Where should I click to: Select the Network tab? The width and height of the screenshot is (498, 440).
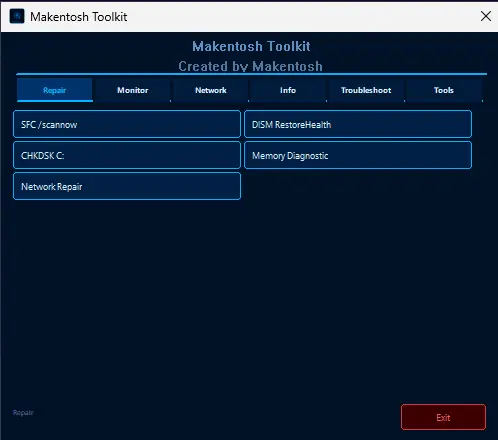click(x=211, y=90)
